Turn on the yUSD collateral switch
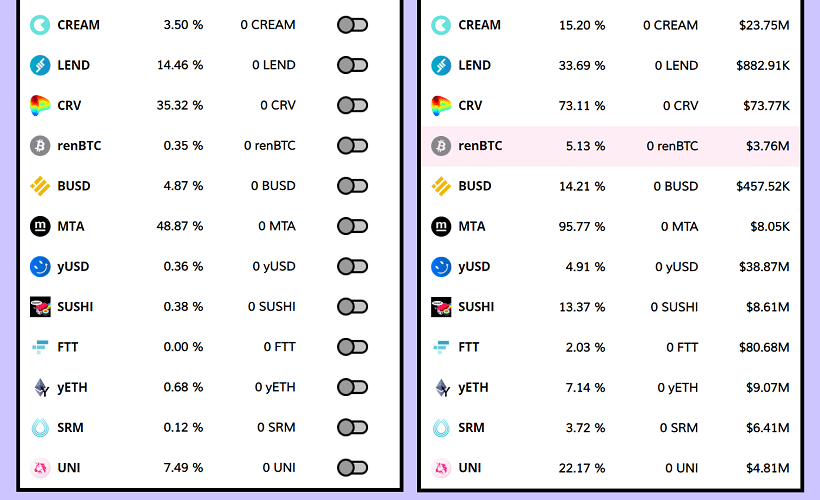820x500 pixels. [x=352, y=266]
